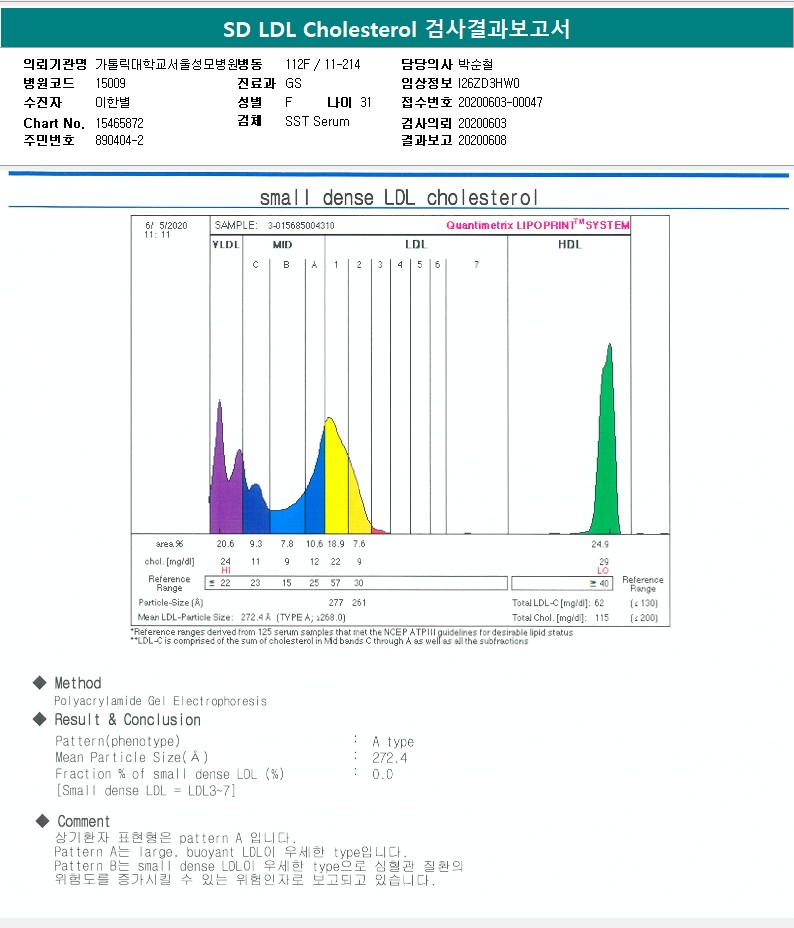This screenshot has width=794, height=928.
Task: Select the 'Result & Conclusion' heading
Action: 127,720
